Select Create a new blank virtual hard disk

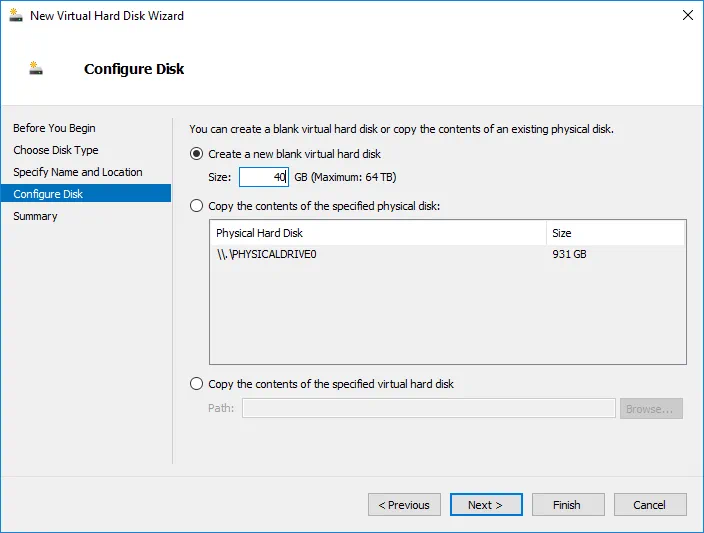197,154
